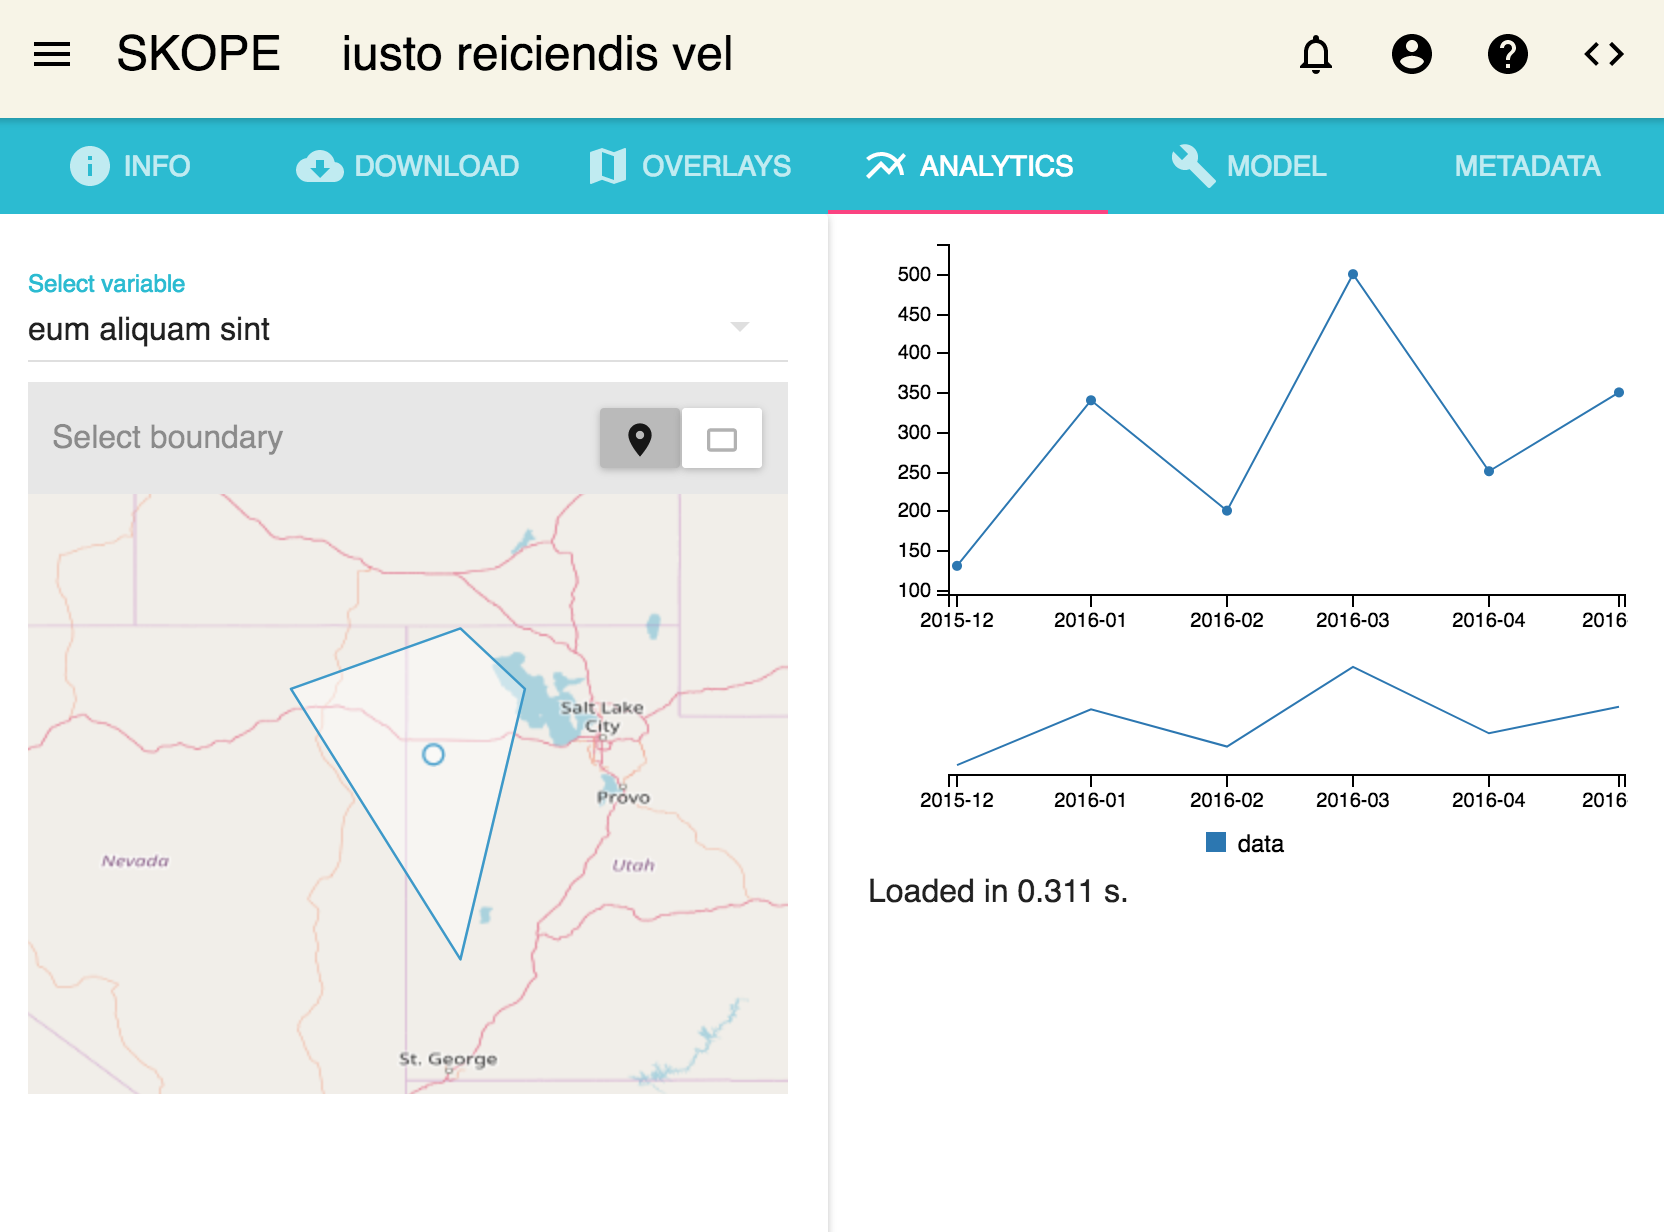Click the Overlays map icon

click(x=606, y=165)
